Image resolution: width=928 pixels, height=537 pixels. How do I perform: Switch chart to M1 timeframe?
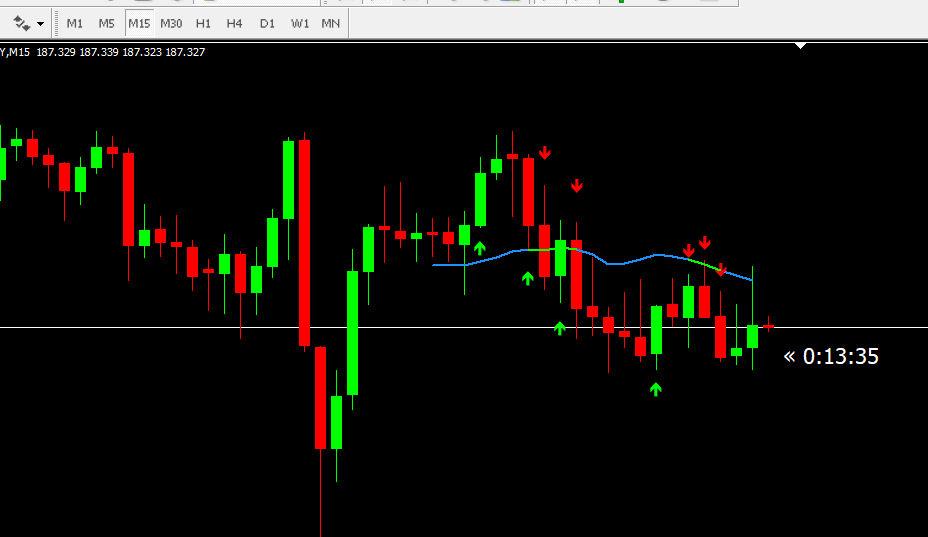click(75, 24)
